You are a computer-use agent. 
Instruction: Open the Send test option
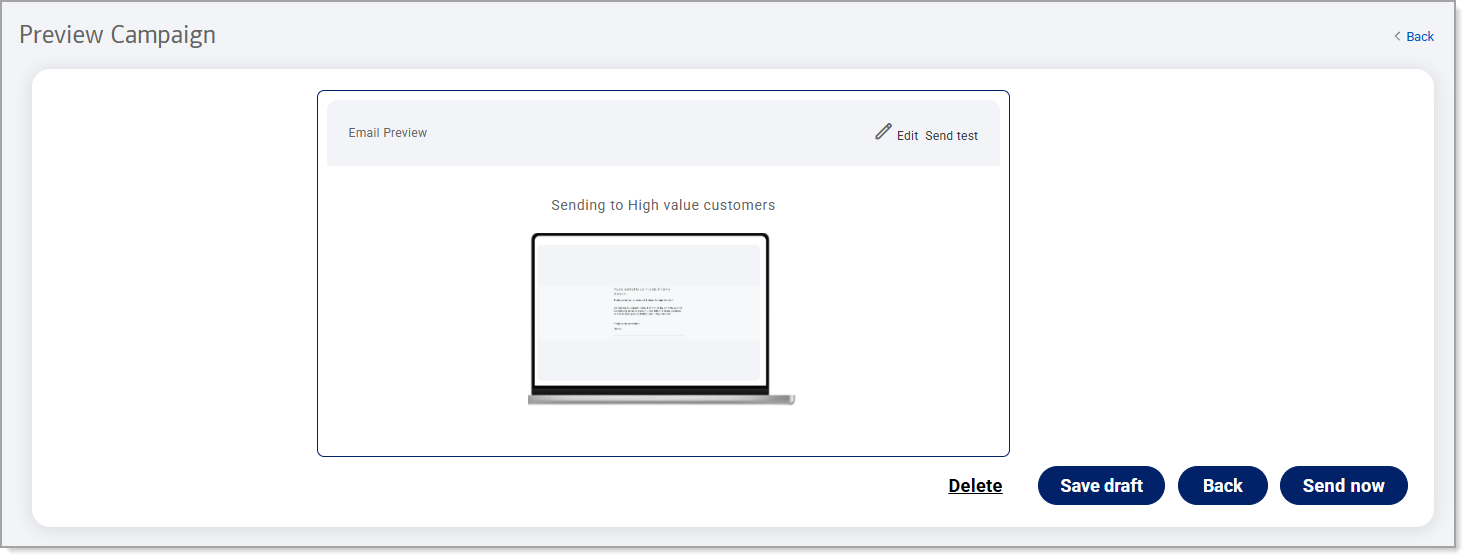pos(951,136)
